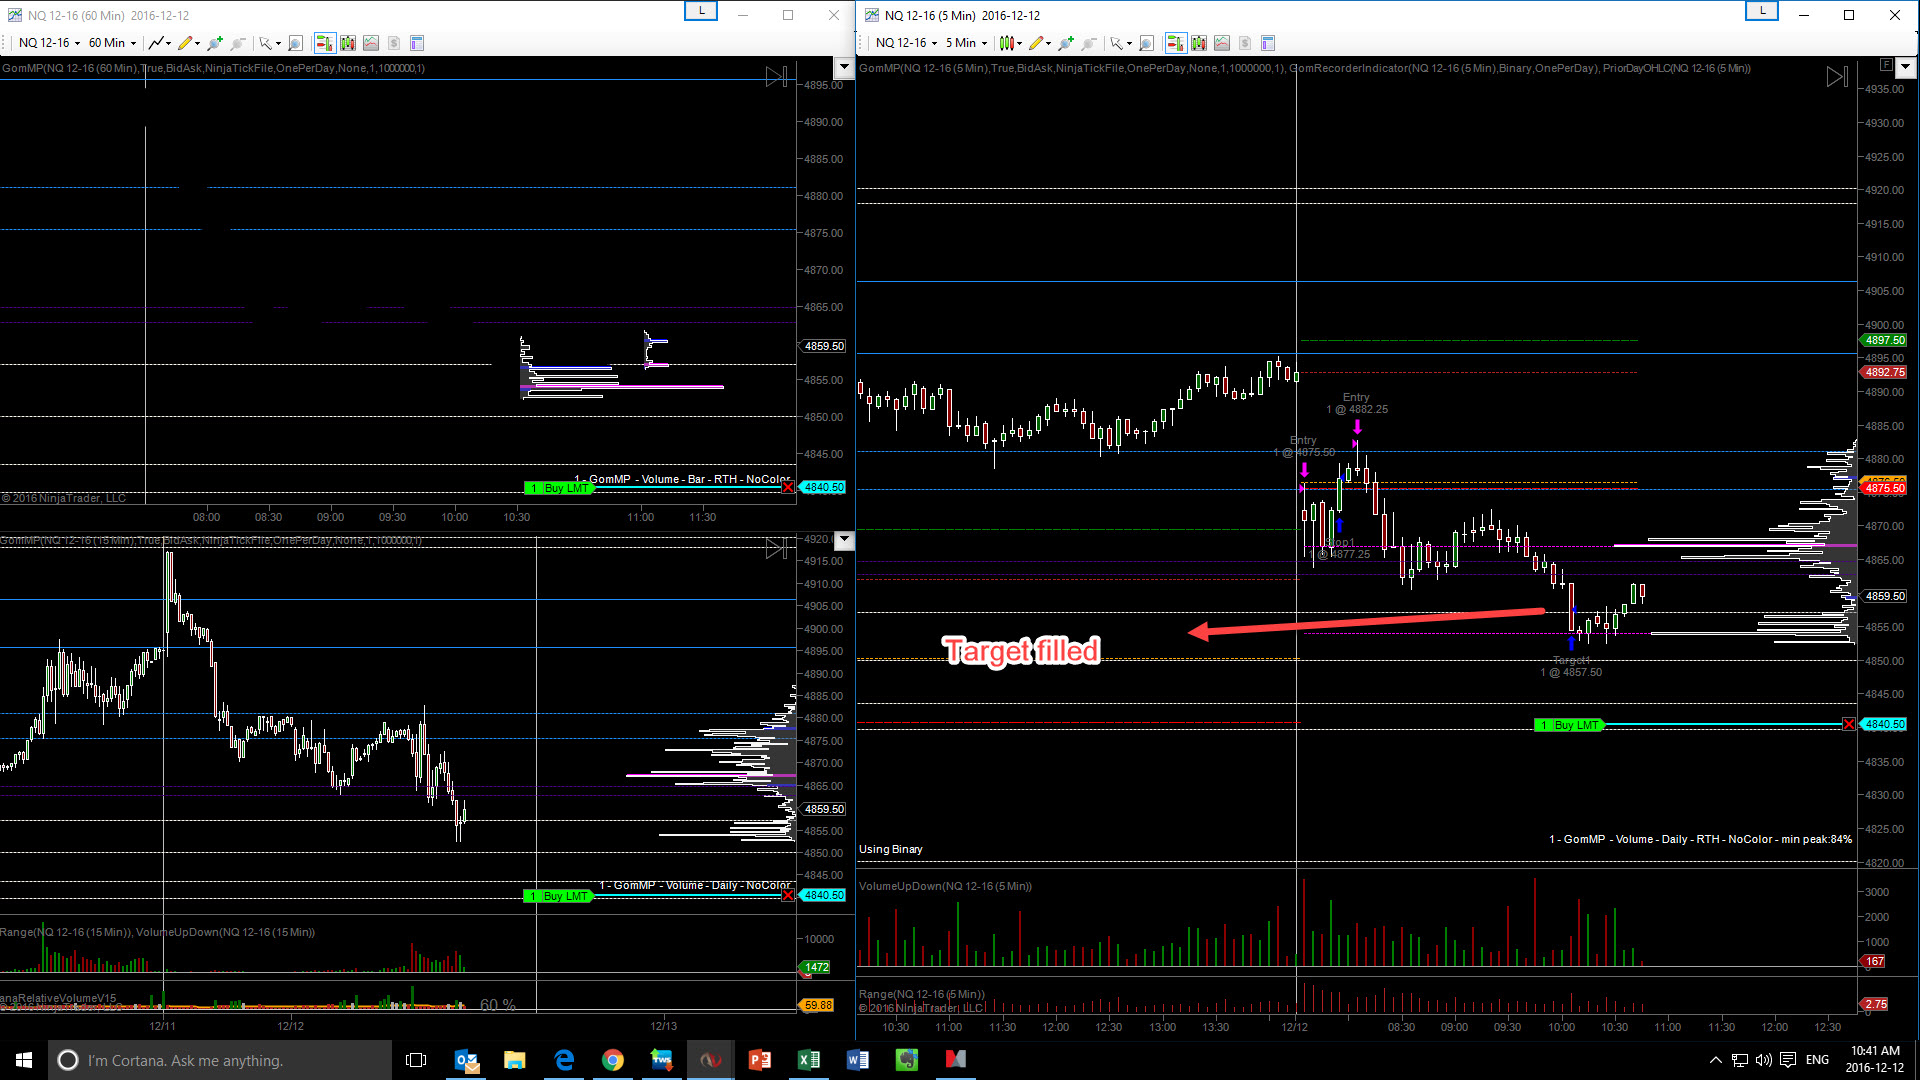Viewport: 1920px width, 1080px height.
Task: Click the 1472 volume value marker in 15 Min chart
Action: [x=816, y=968]
